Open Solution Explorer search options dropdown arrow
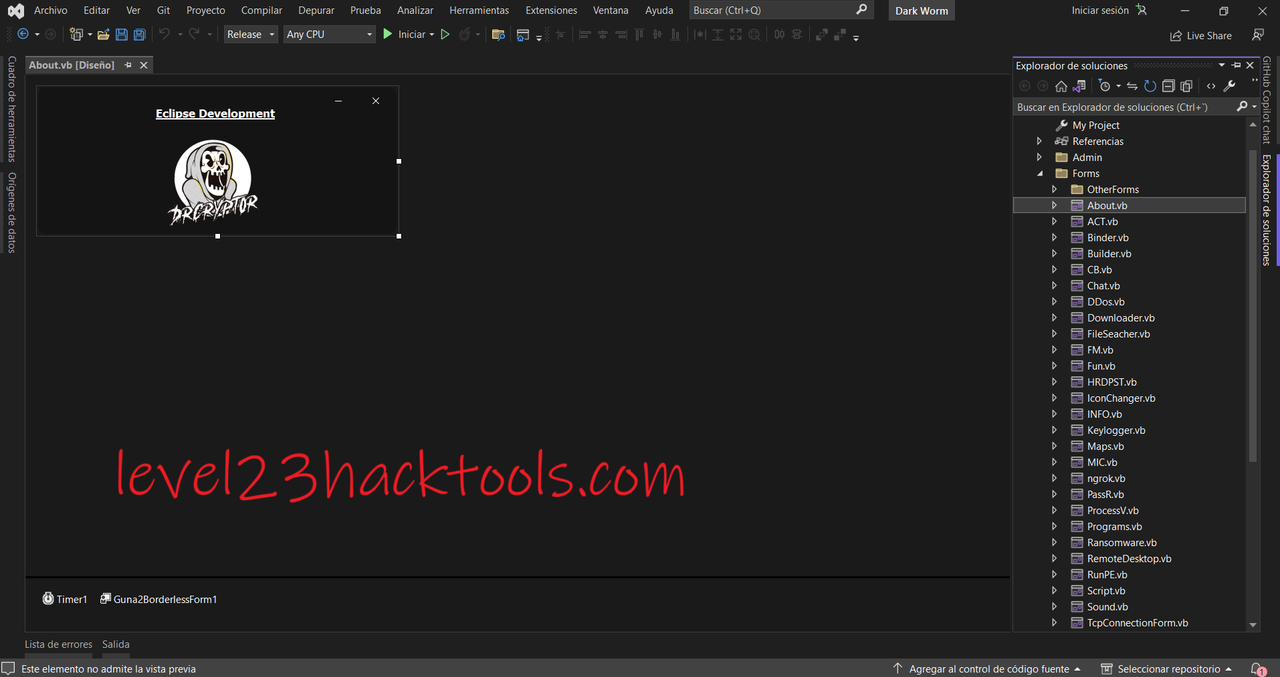The height and width of the screenshot is (677, 1280). (1254, 106)
